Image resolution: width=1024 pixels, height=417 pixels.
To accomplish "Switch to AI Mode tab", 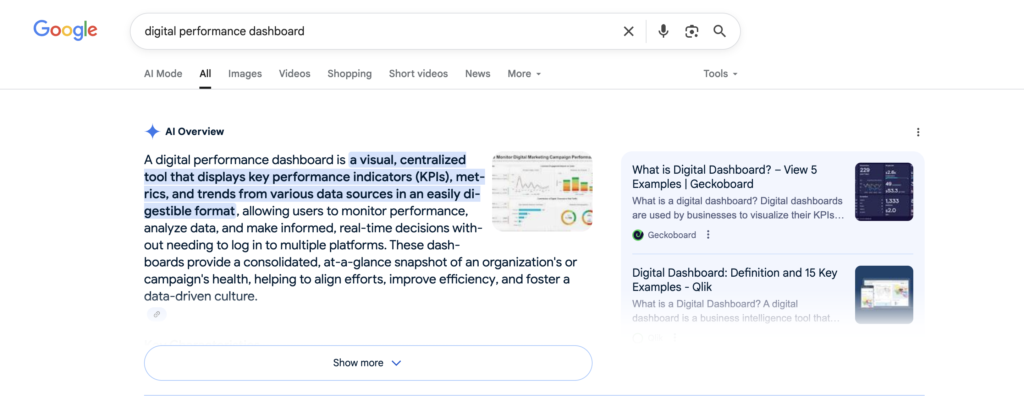I will pyautogui.click(x=163, y=74).
